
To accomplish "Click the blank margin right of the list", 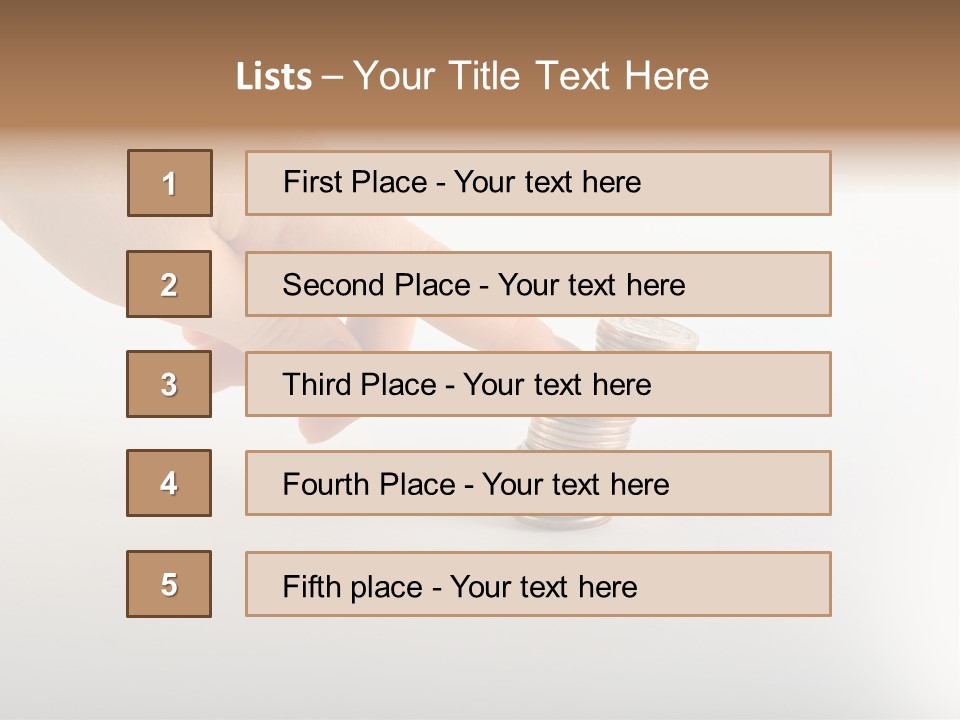I will pyautogui.click(x=895, y=400).
